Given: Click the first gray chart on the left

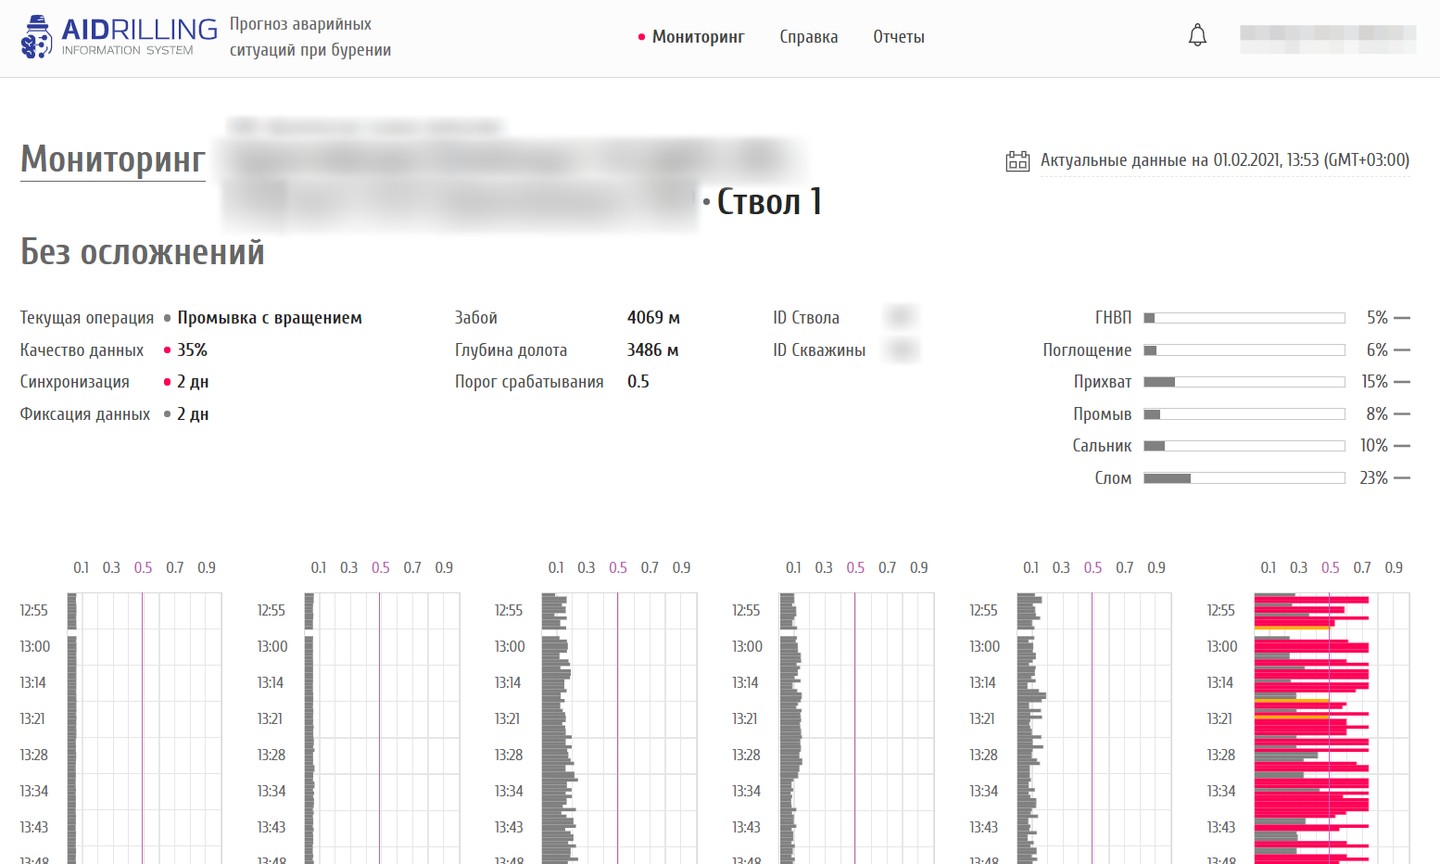Looking at the screenshot, I should pyautogui.click(x=144, y=728).
